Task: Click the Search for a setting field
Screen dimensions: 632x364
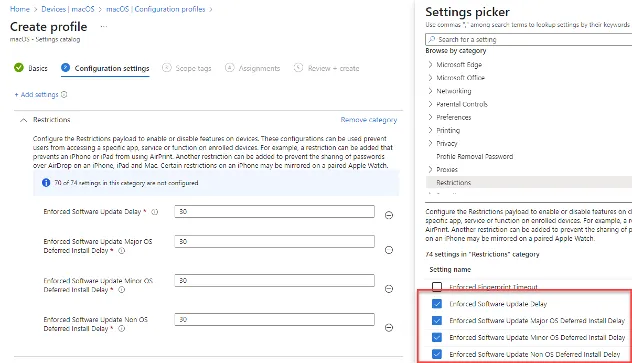Action: click(528, 40)
